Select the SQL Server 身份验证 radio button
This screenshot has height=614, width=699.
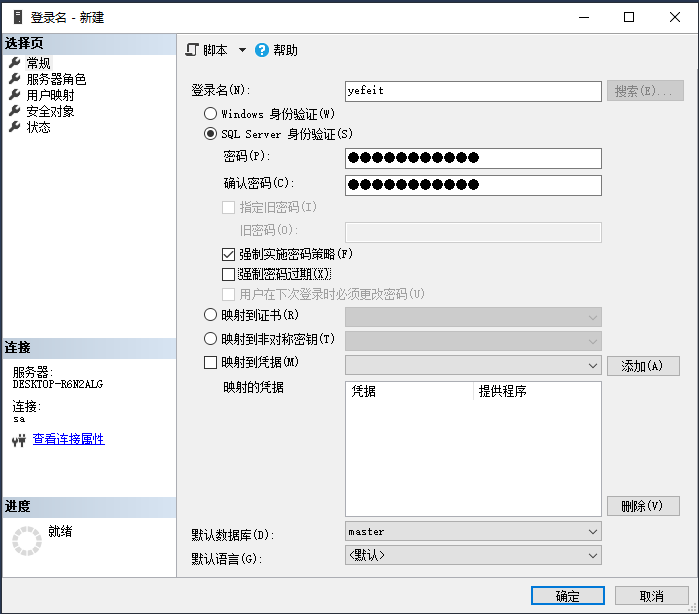[x=210, y=134]
